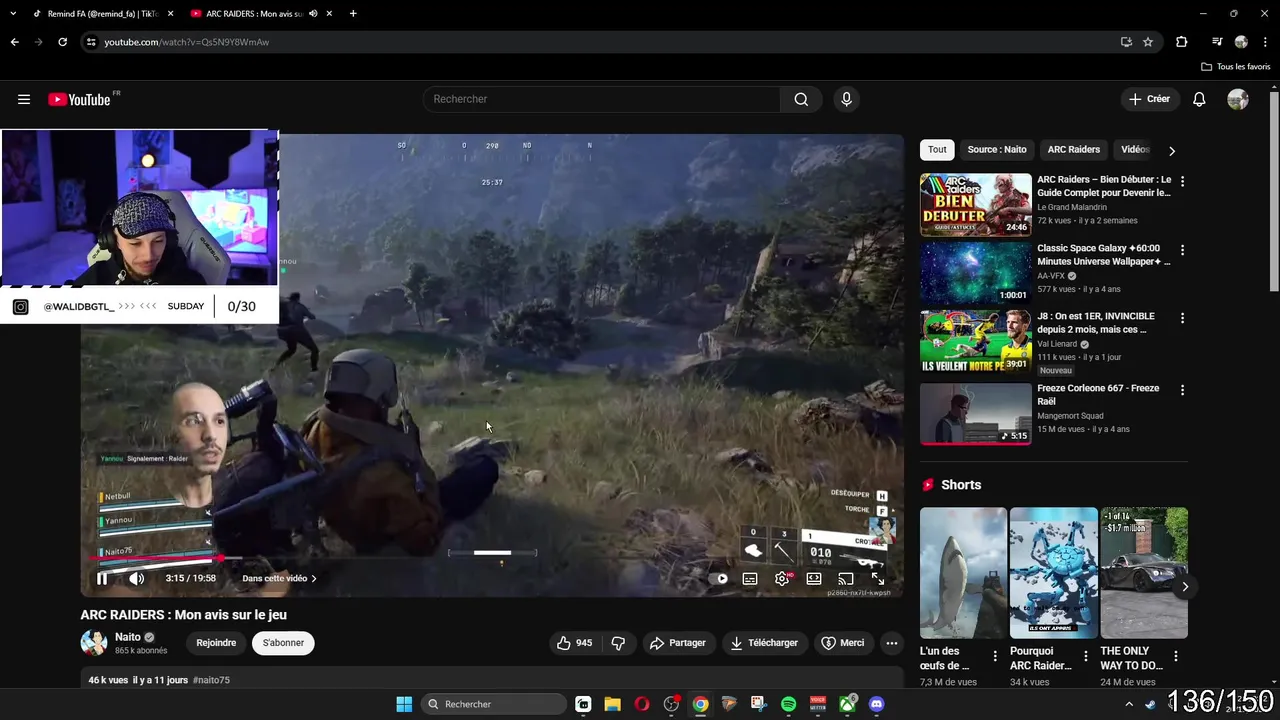
Task: Open the YouTube hamburger guide menu
Action: pyautogui.click(x=24, y=99)
